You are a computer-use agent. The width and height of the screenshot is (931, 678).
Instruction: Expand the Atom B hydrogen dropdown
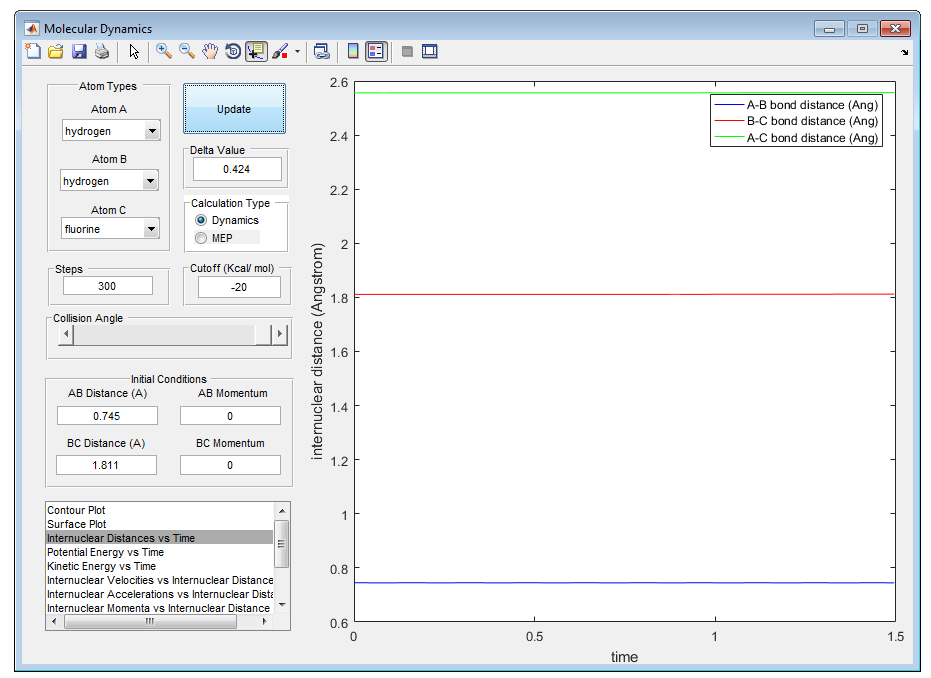[x=149, y=181]
